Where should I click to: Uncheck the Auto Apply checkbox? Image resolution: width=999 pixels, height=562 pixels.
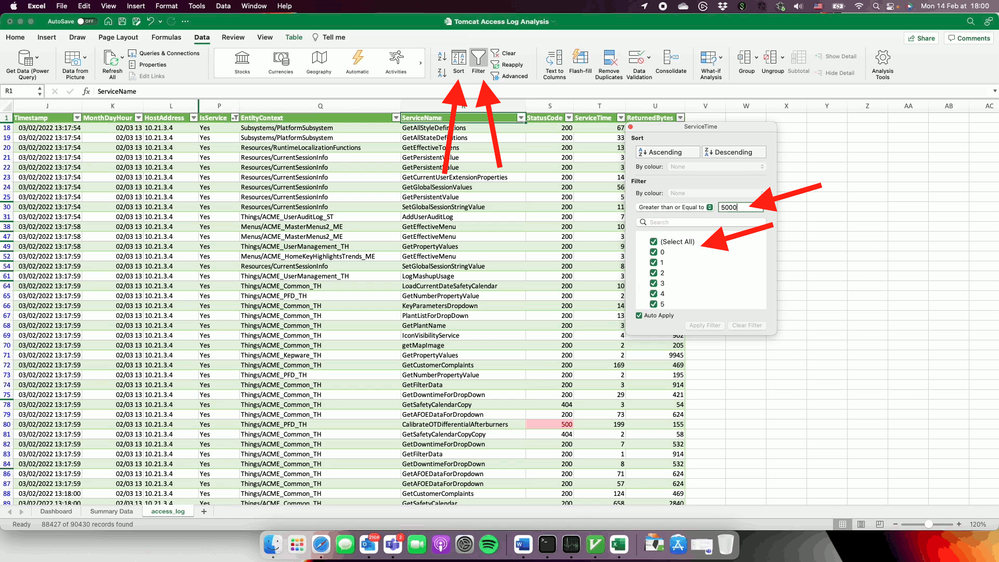pos(640,315)
